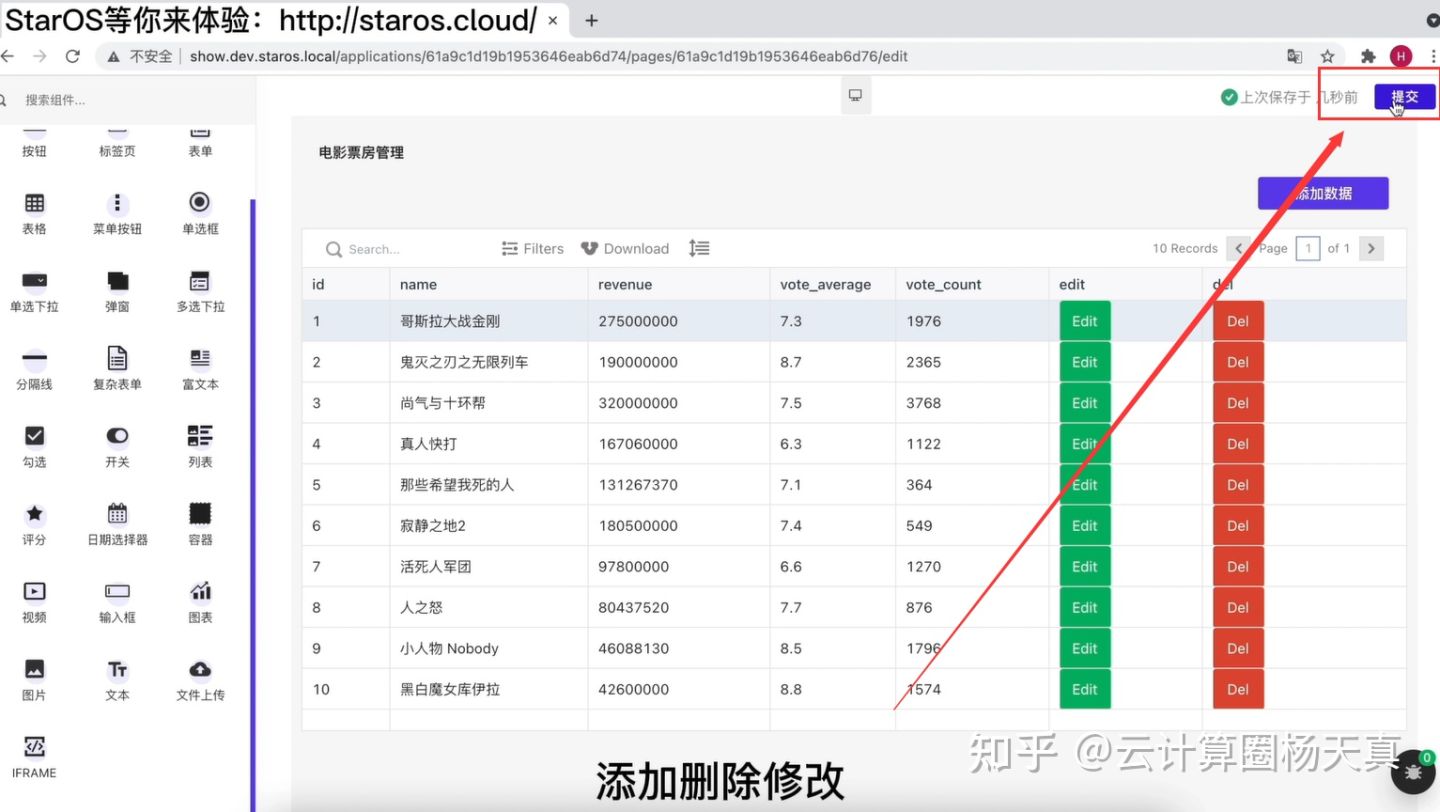
Task: Open the browser extensions puzzle icon
Action: [x=1369, y=56]
